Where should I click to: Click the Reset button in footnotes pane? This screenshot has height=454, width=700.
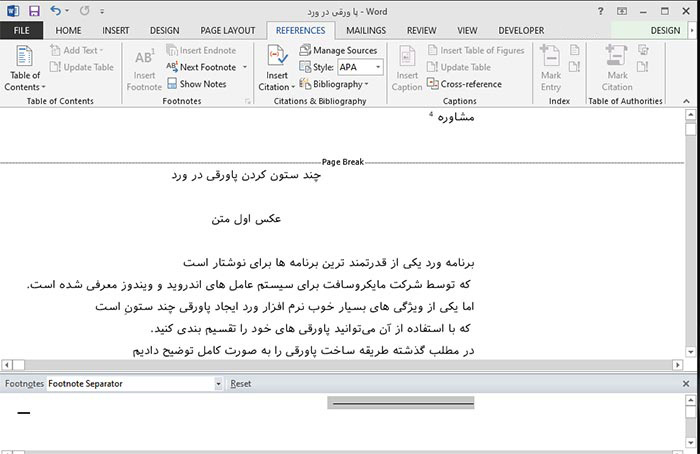point(241,384)
